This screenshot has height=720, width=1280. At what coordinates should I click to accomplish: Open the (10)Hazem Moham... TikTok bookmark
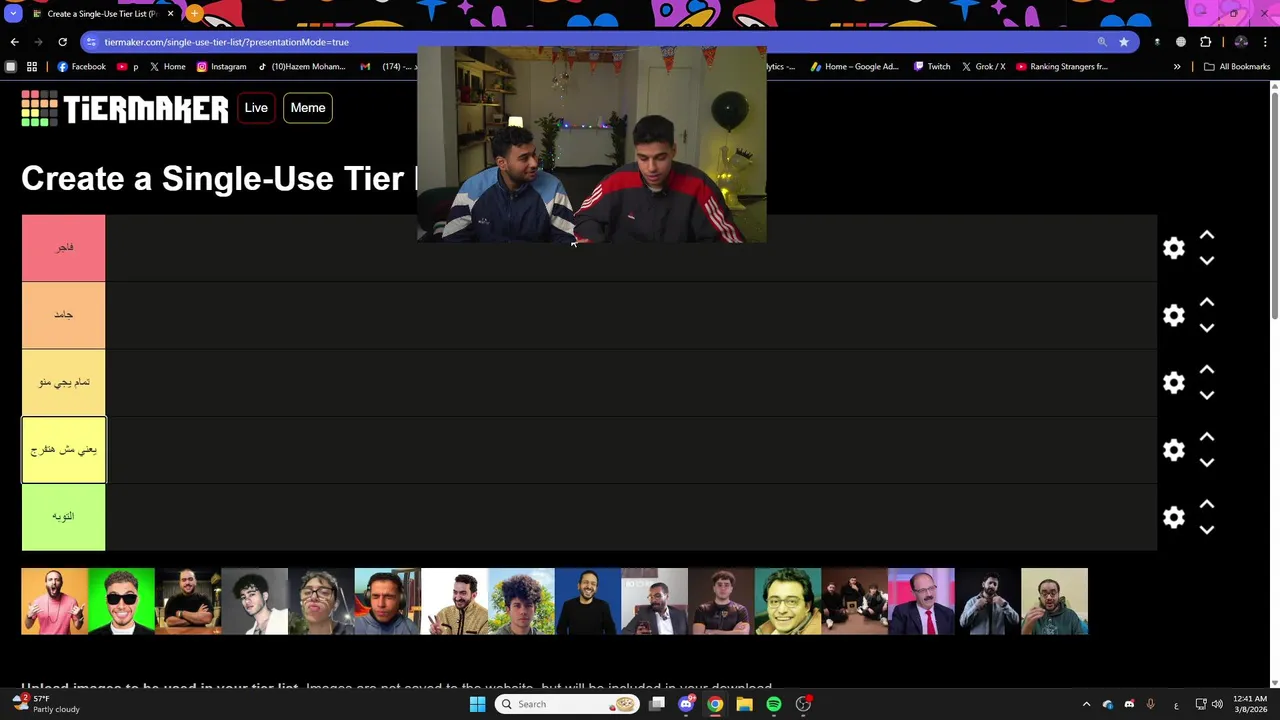[x=301, y=67]
